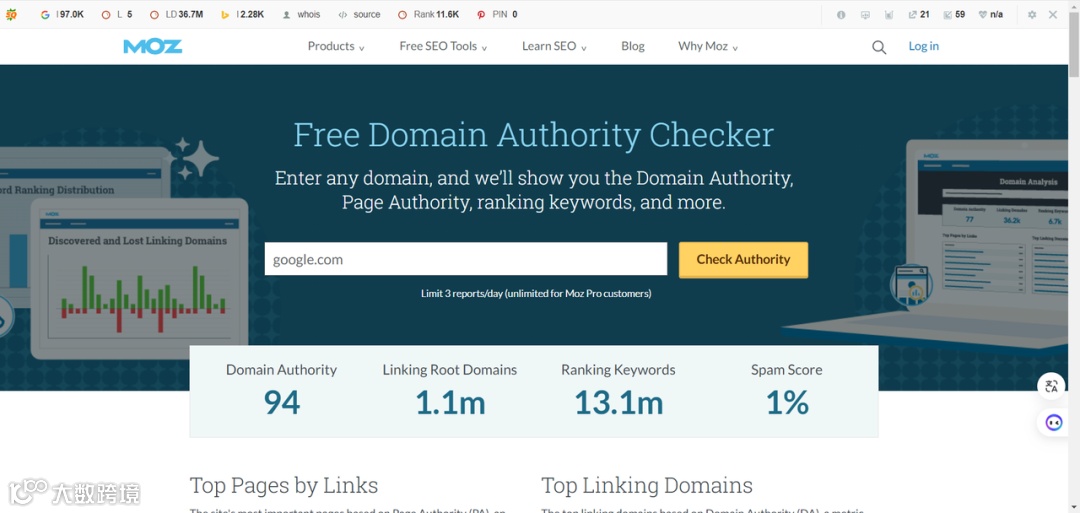Click the Spam Score 1% value
Screen dimensions: 1080x513
coord(787,402)
